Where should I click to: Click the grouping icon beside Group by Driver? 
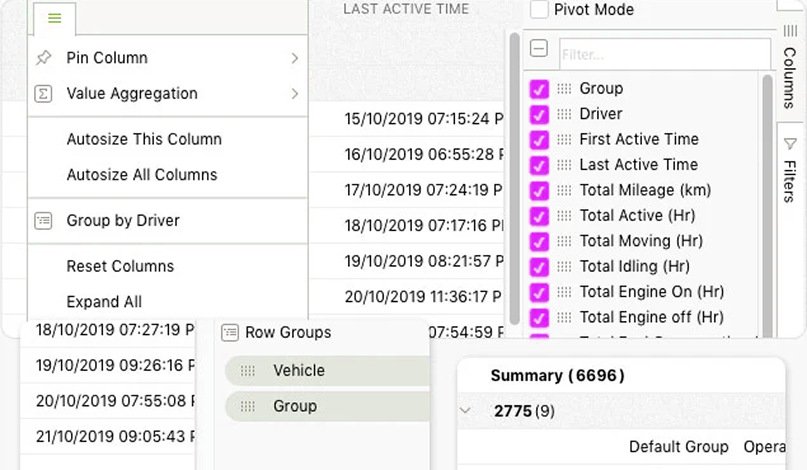pos(43,221)
